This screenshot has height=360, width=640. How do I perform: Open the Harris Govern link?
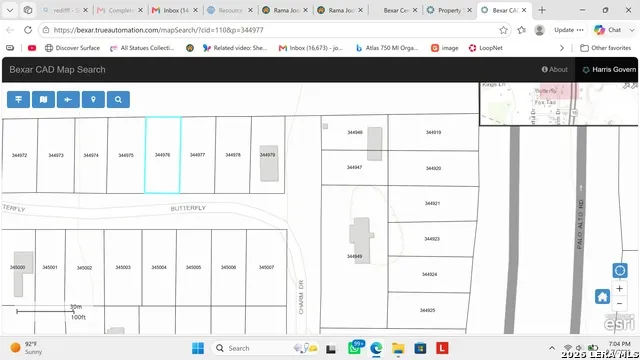(x=609, y=69)
